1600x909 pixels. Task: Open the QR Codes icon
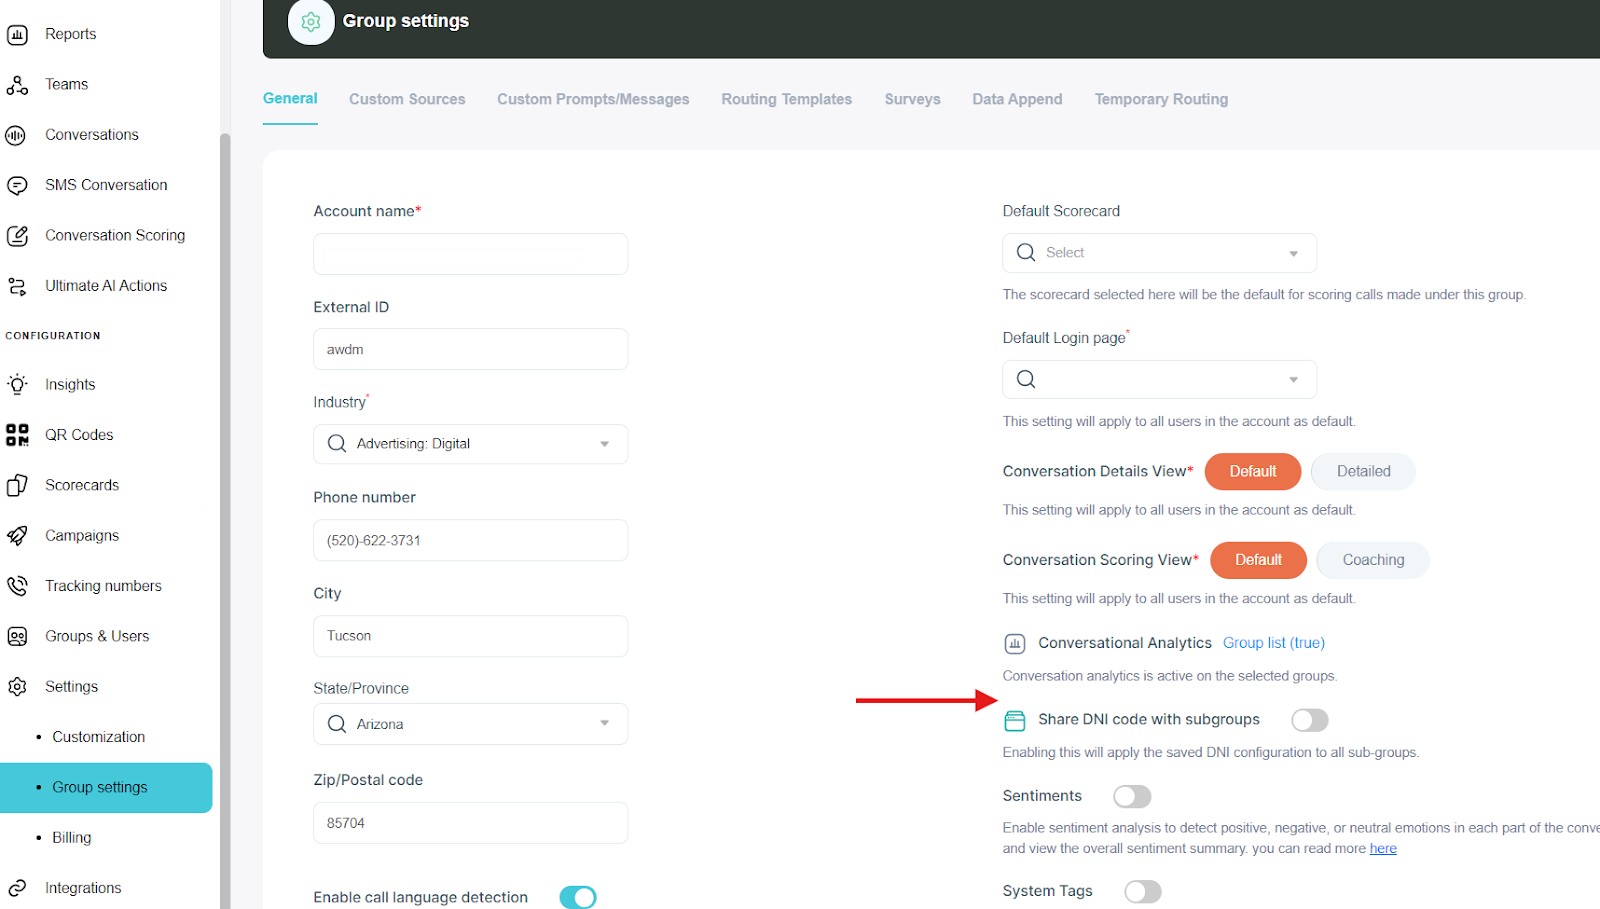pos(17,435)
